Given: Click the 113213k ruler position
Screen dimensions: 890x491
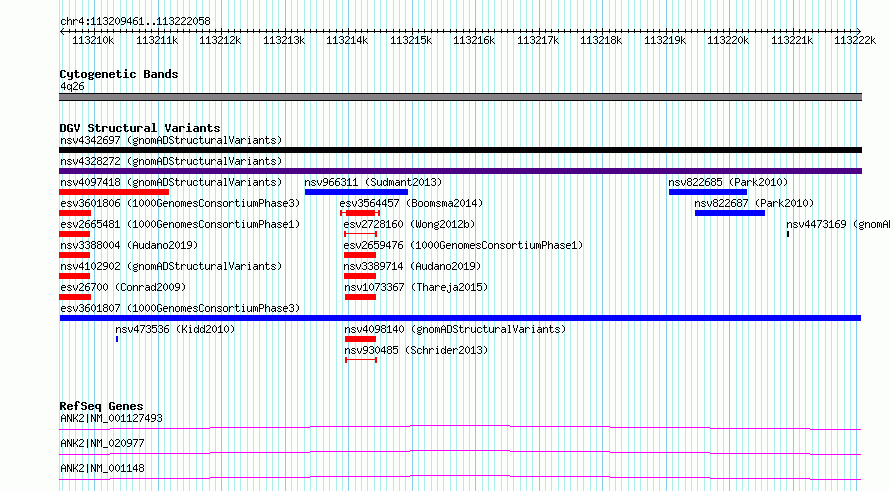Looking at the screenshot, I should tap(284, 40).
